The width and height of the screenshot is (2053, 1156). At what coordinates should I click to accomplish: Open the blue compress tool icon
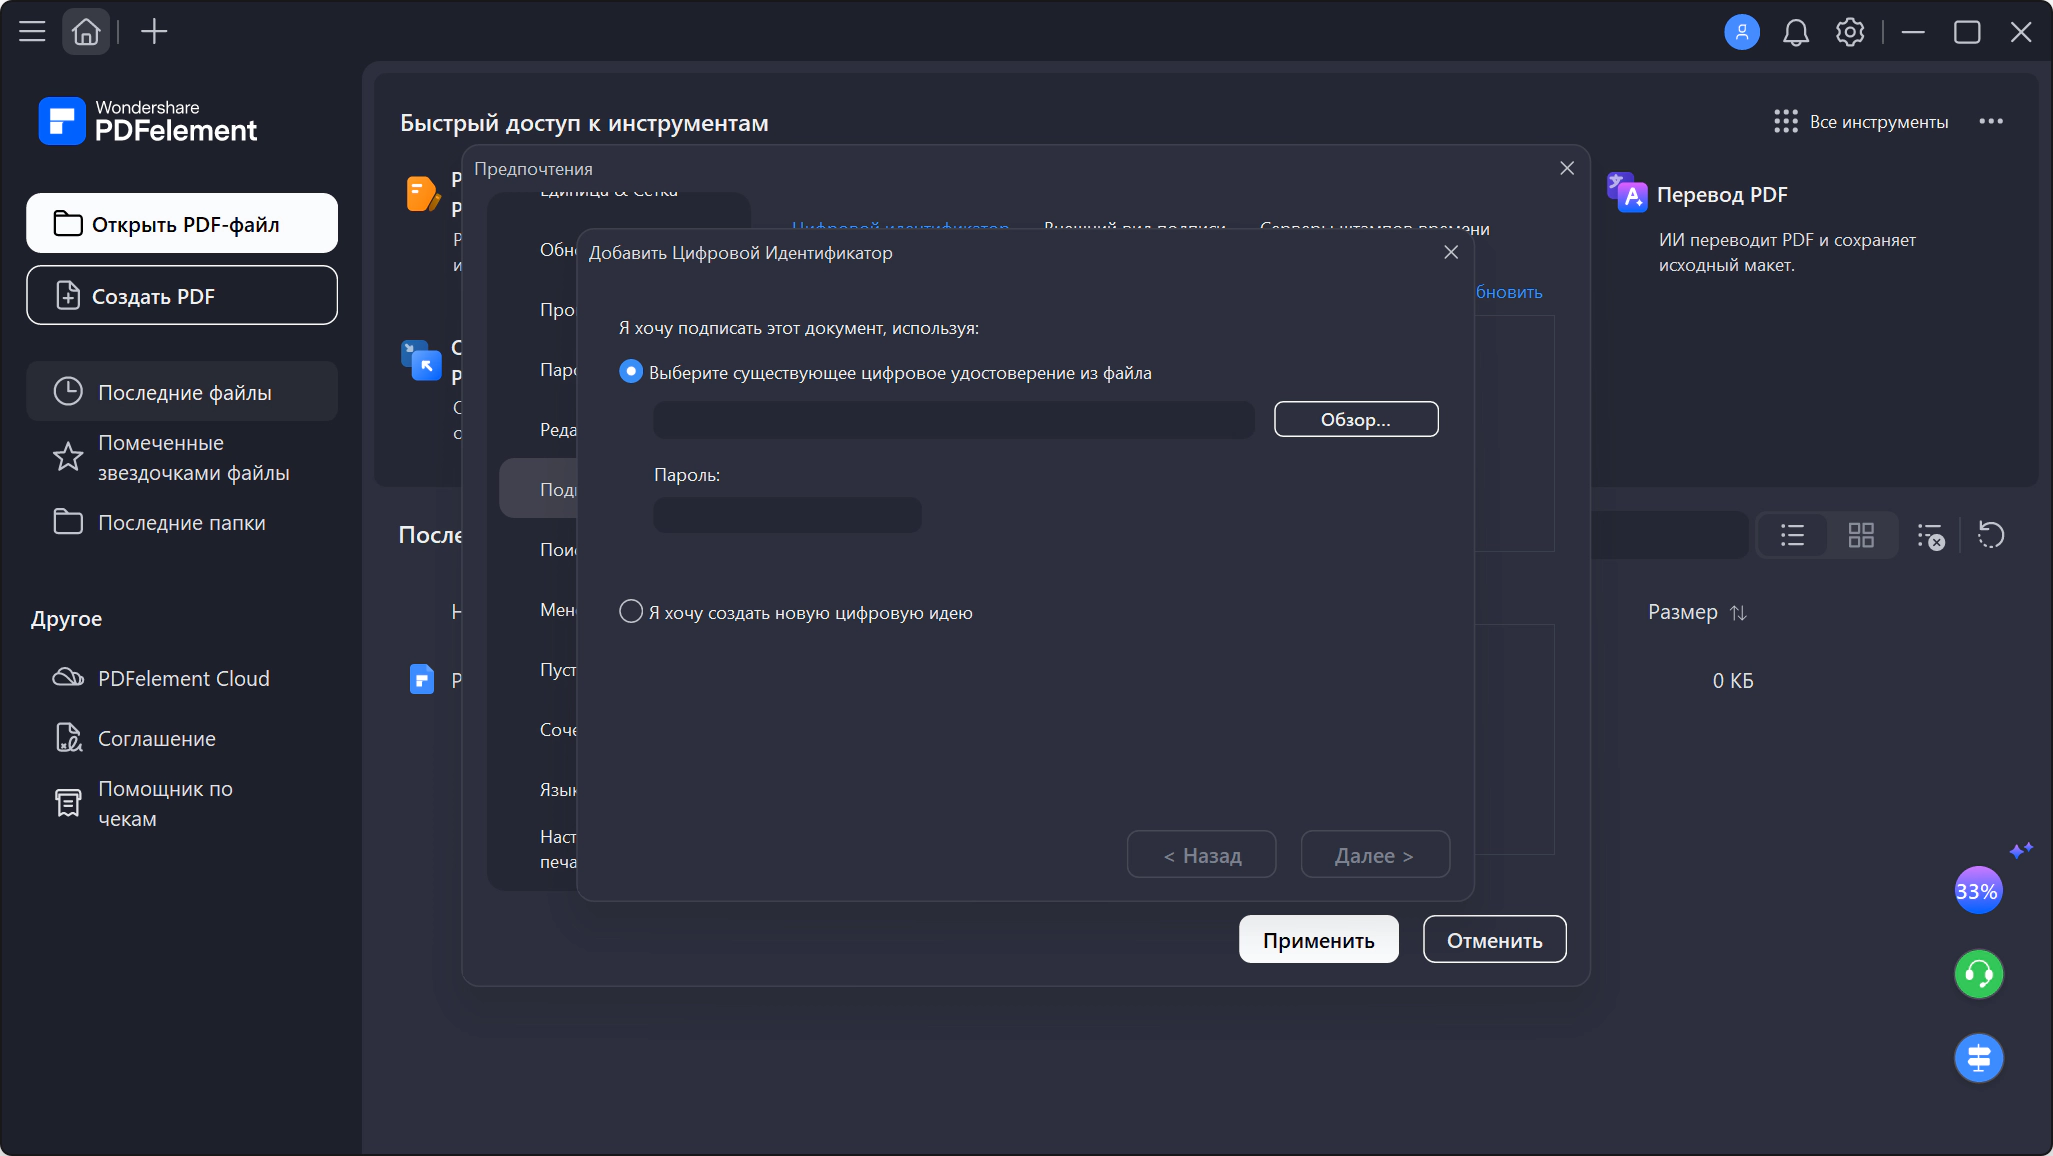(x=421, y=360)
